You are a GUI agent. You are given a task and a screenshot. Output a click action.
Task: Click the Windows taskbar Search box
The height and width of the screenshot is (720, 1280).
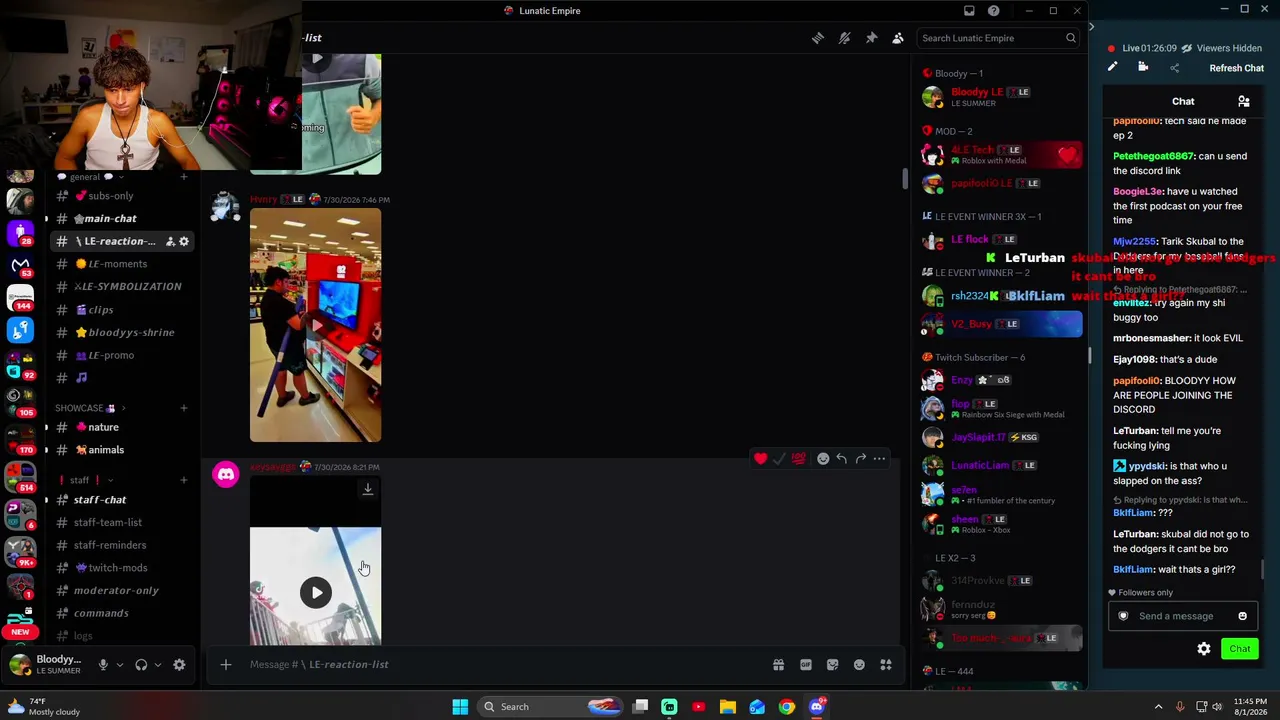[x=552, y=707]
